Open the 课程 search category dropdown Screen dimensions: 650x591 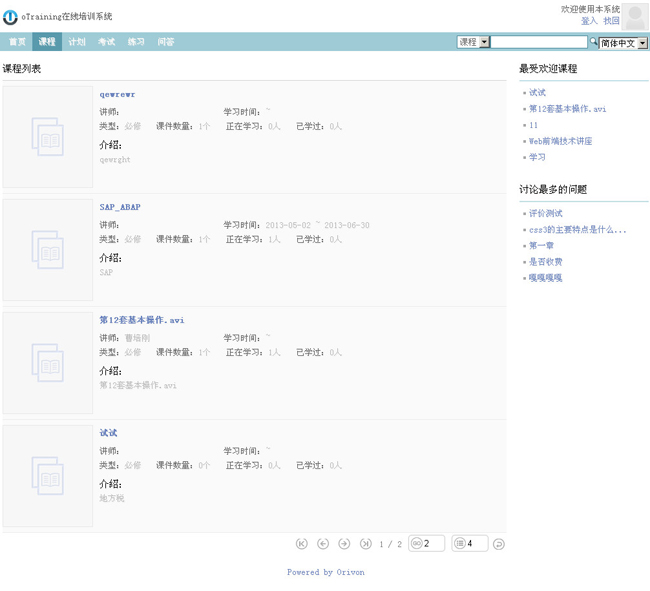473,42
